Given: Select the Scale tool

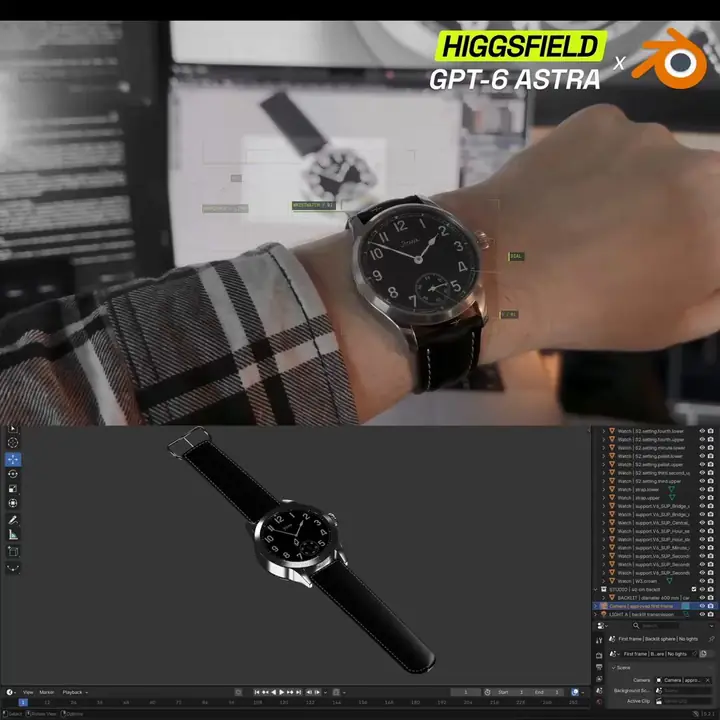Looking at the screenshot, I should tap(13, 489).
